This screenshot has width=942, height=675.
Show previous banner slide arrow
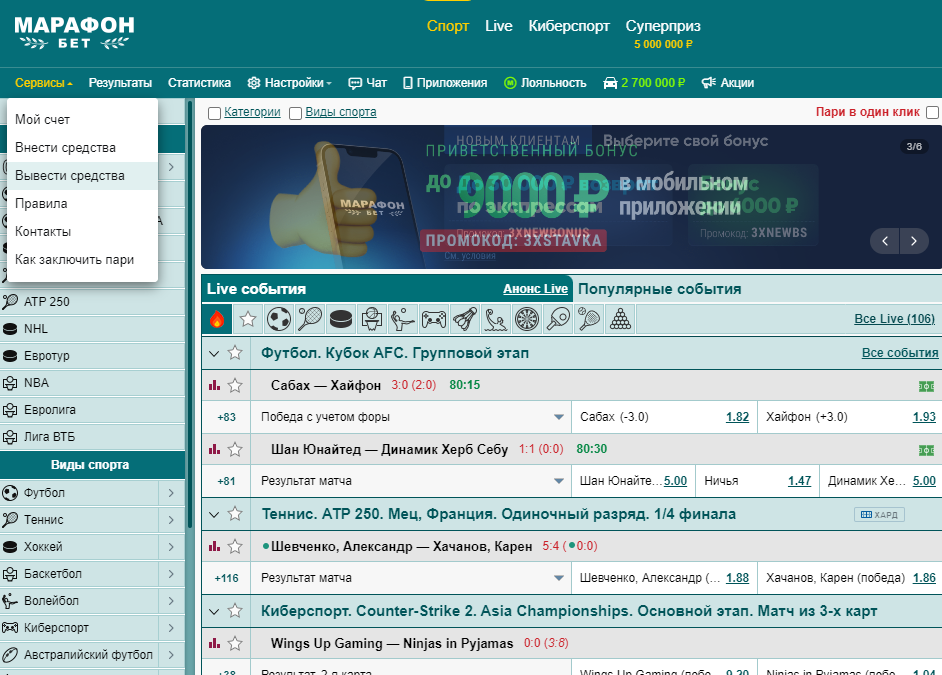(x=885, y=241)
